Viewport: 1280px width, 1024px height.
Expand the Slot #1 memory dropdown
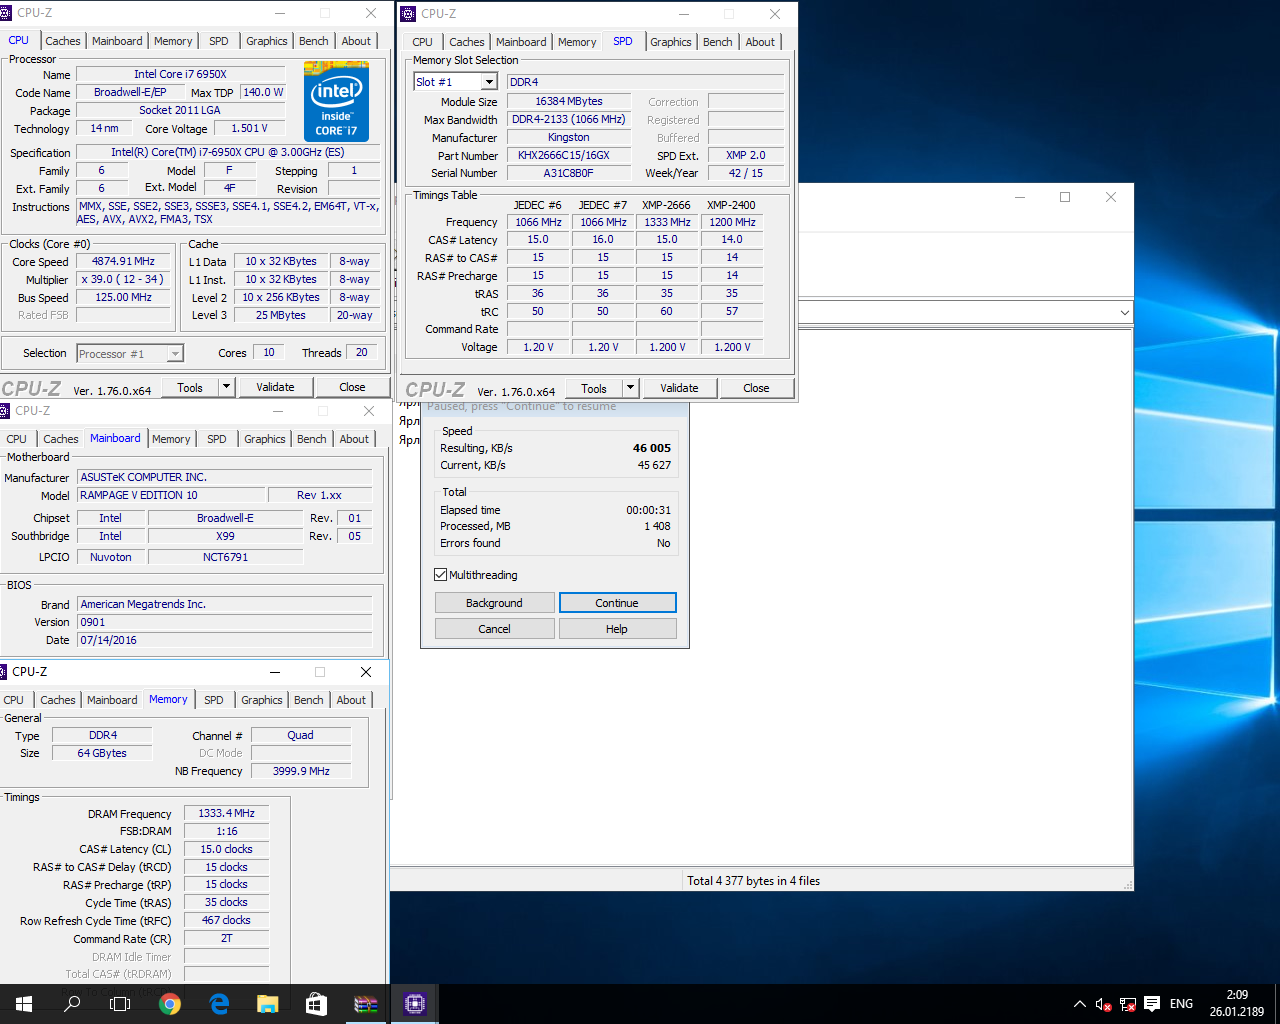coord(489,82)
